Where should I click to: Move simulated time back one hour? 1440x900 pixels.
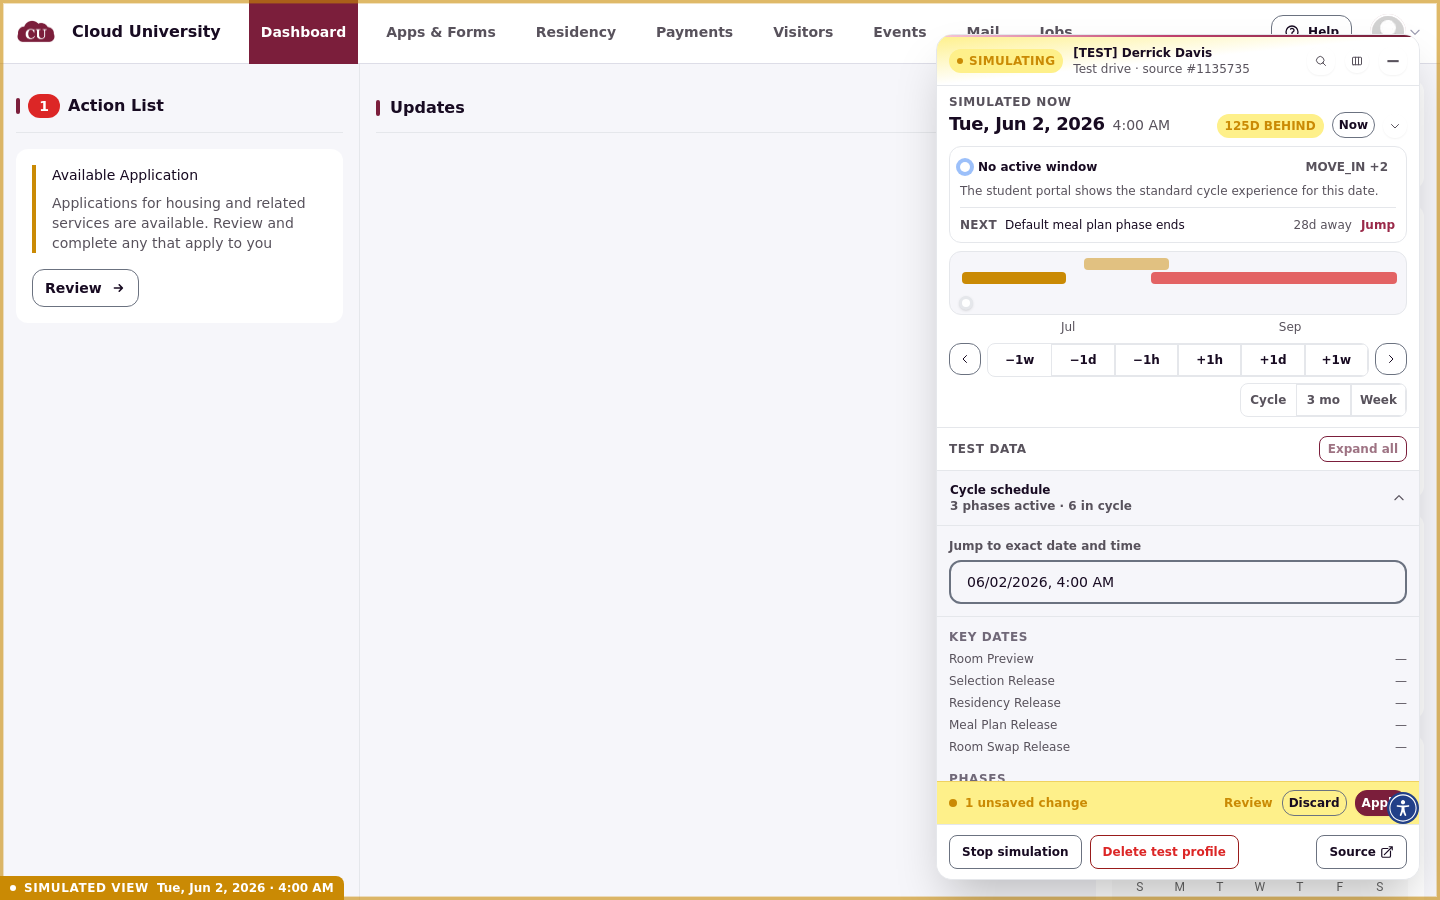point(1146,360)
